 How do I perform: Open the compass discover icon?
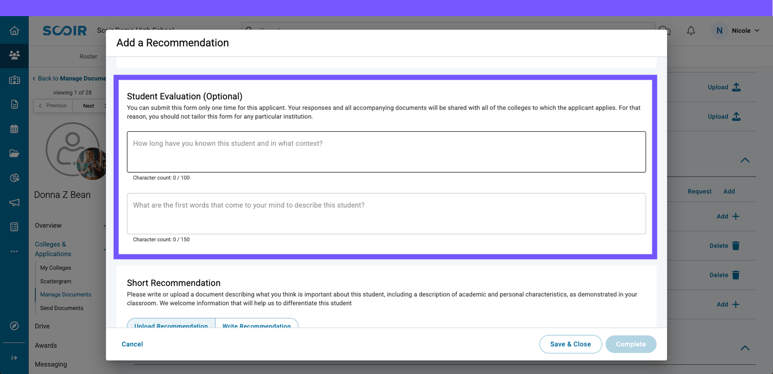(x=14, y=326)
